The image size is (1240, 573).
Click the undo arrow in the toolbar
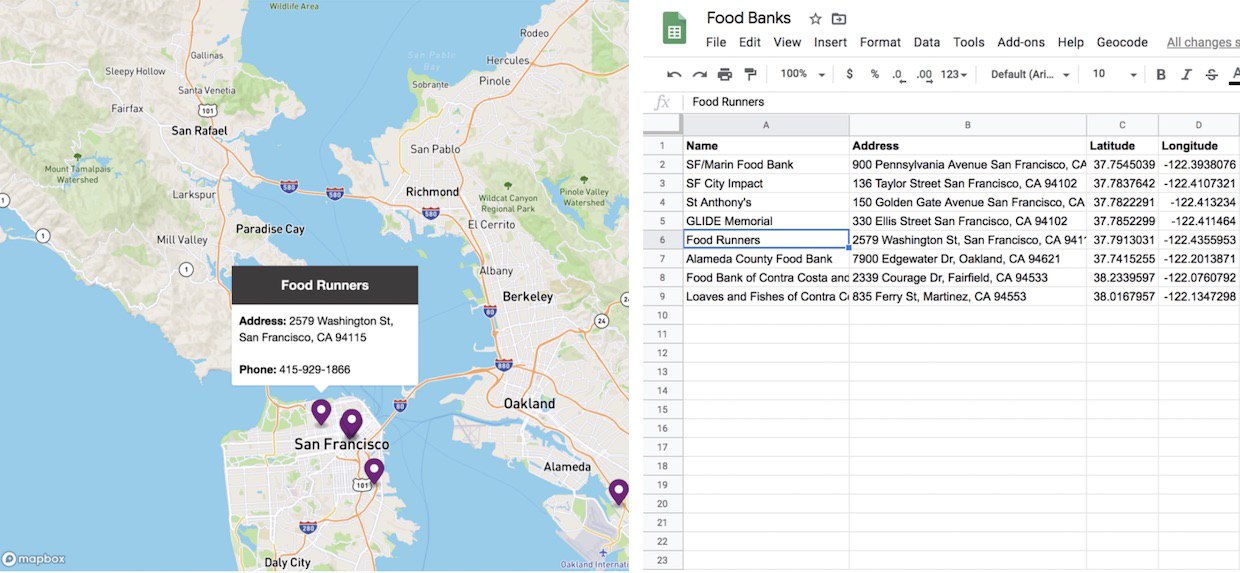tap(674, 75)
